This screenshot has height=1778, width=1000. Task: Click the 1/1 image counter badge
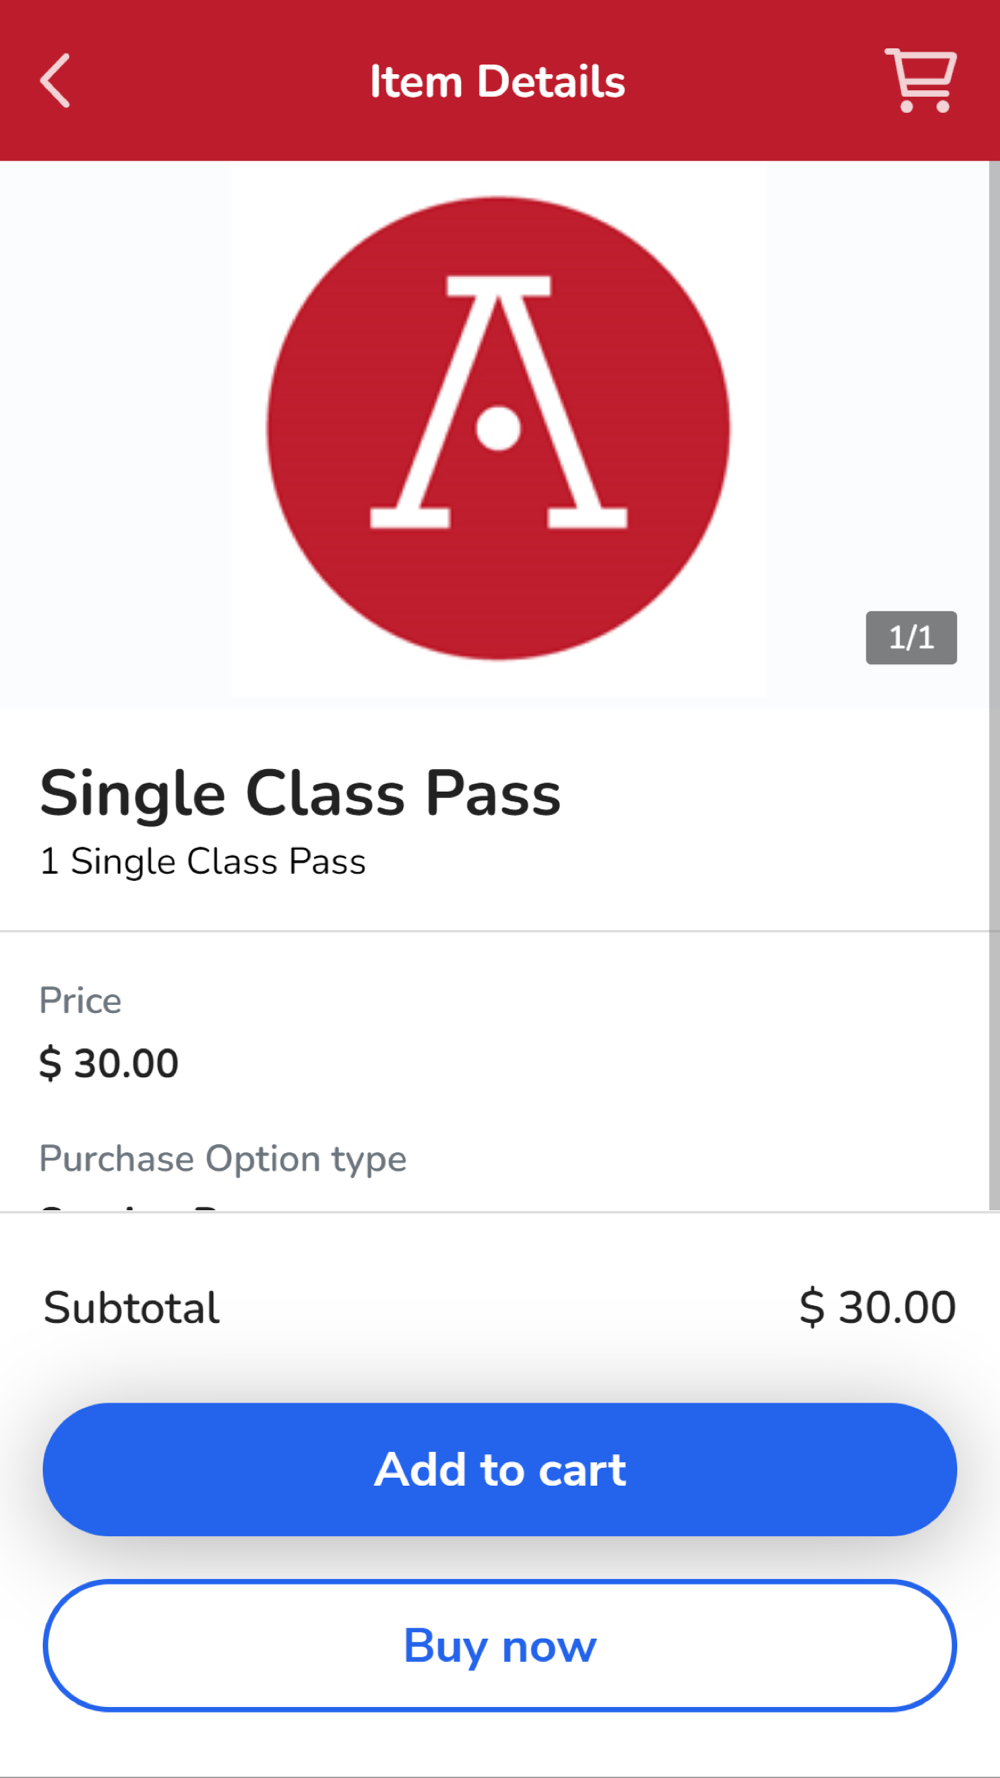911,637
